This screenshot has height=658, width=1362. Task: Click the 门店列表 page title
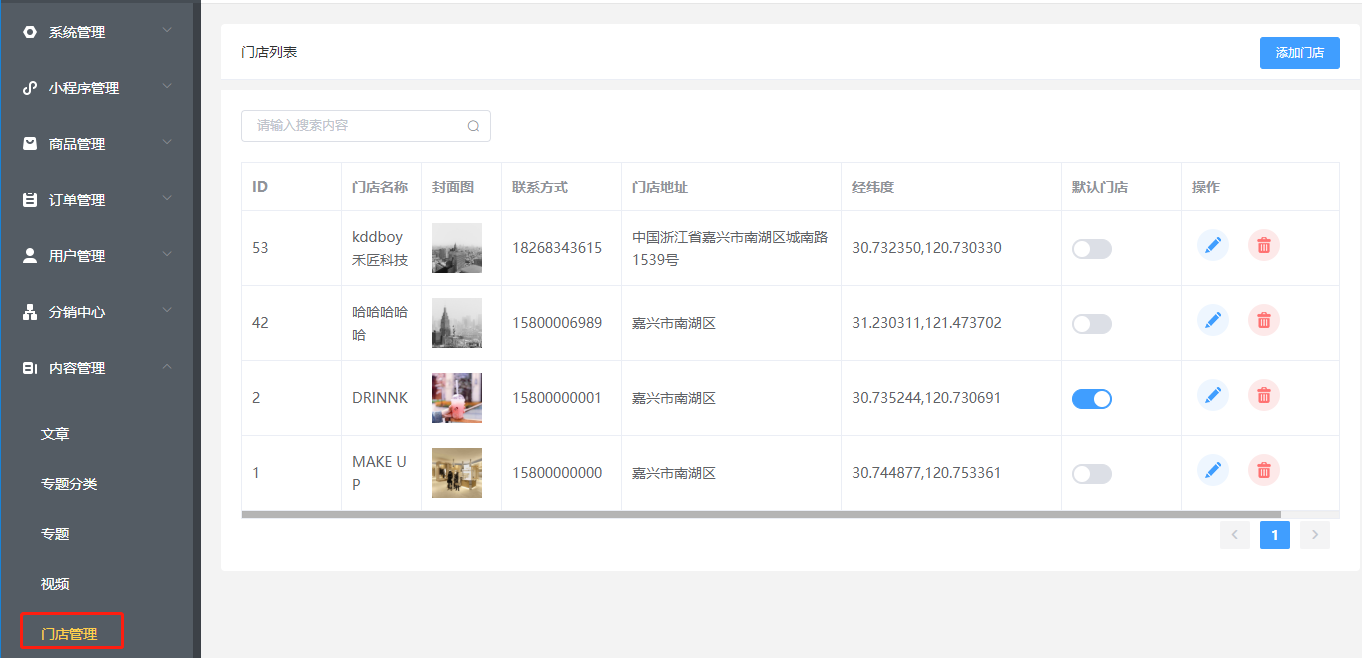pos(269,52)
